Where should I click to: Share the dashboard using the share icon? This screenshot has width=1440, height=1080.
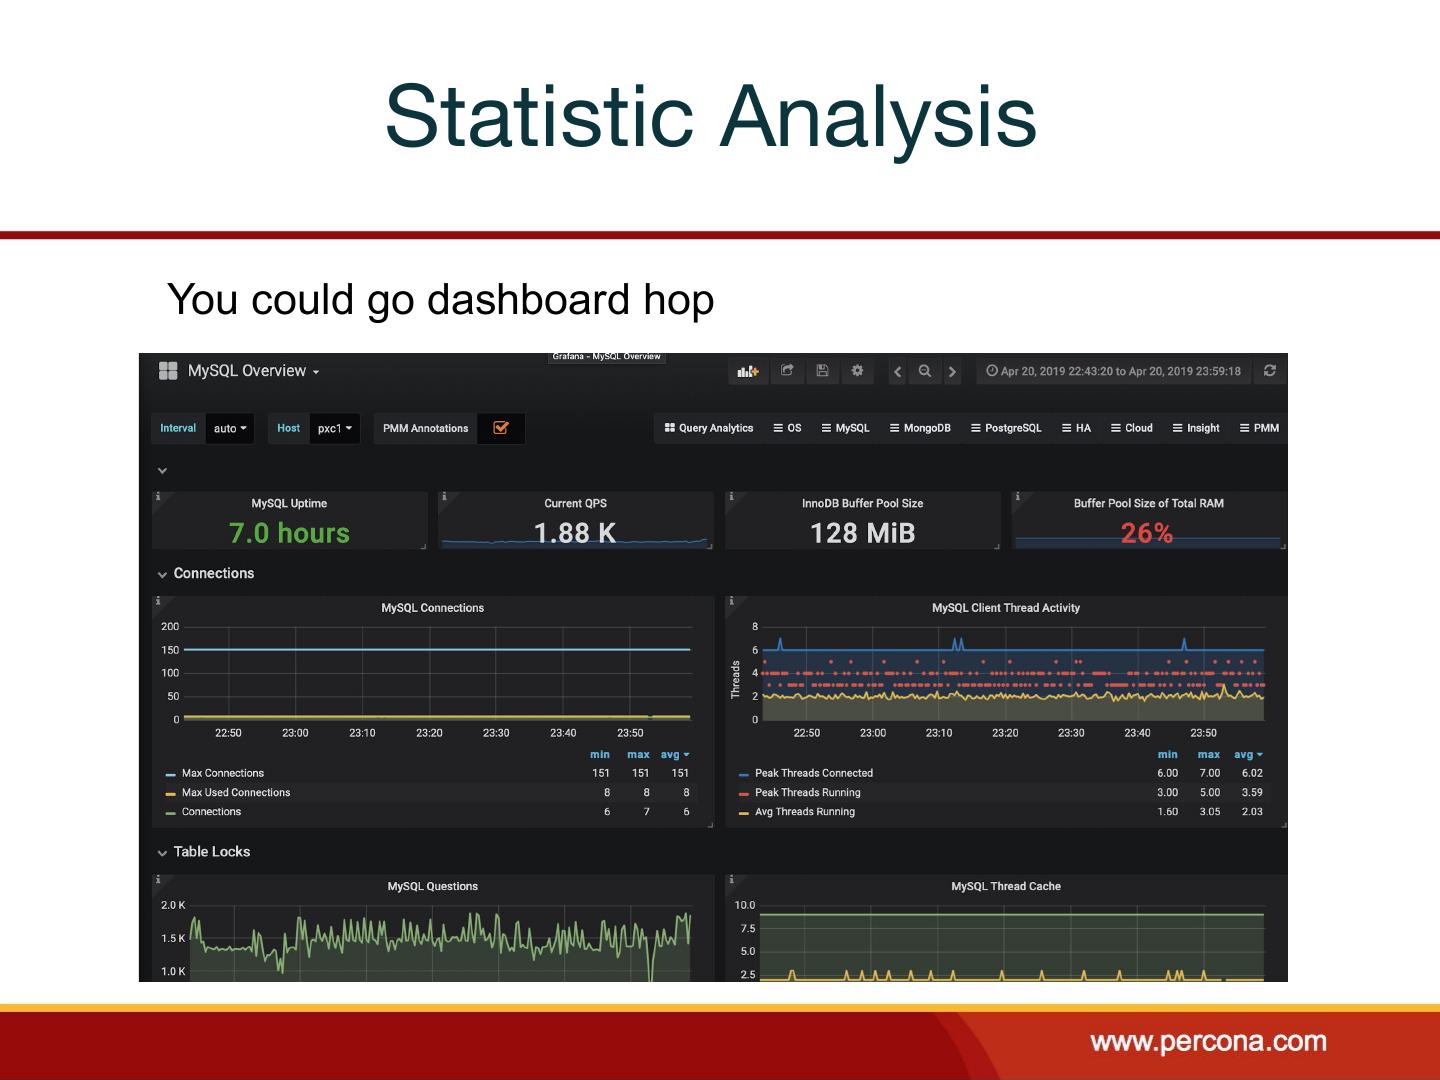[x=787, y=371]
